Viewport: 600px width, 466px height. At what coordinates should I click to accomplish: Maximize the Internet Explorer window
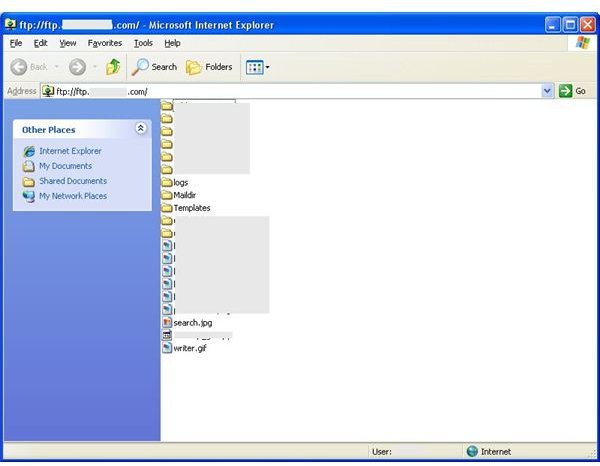tap(570, 25)
